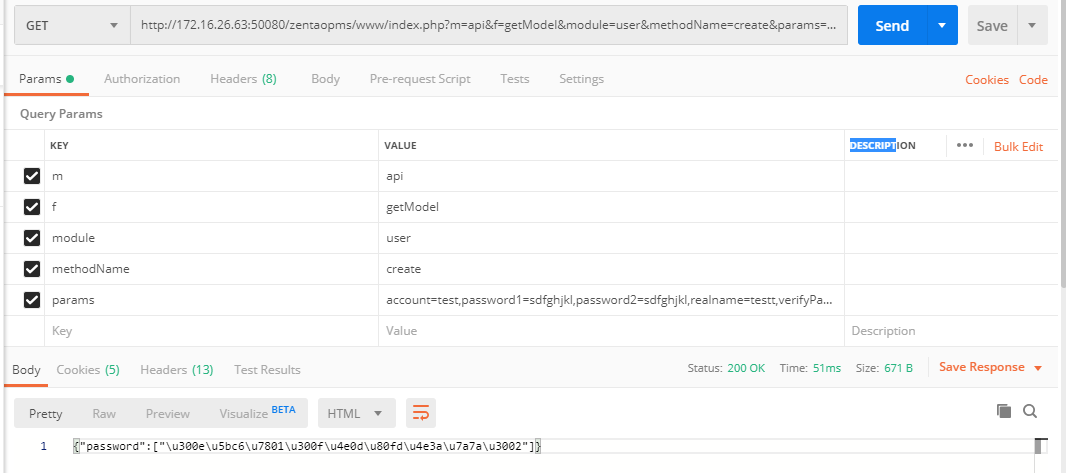
Task: Open the GET method dropdown
Action: coord(72,25)
